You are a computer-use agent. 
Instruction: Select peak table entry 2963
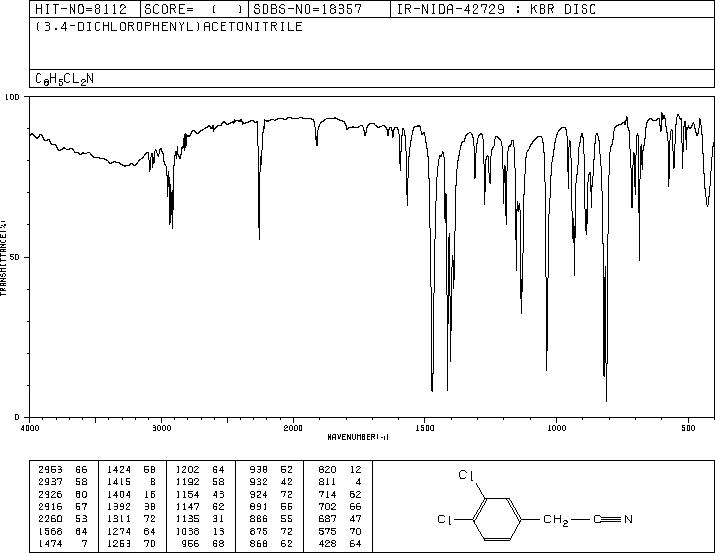(62, 470)
